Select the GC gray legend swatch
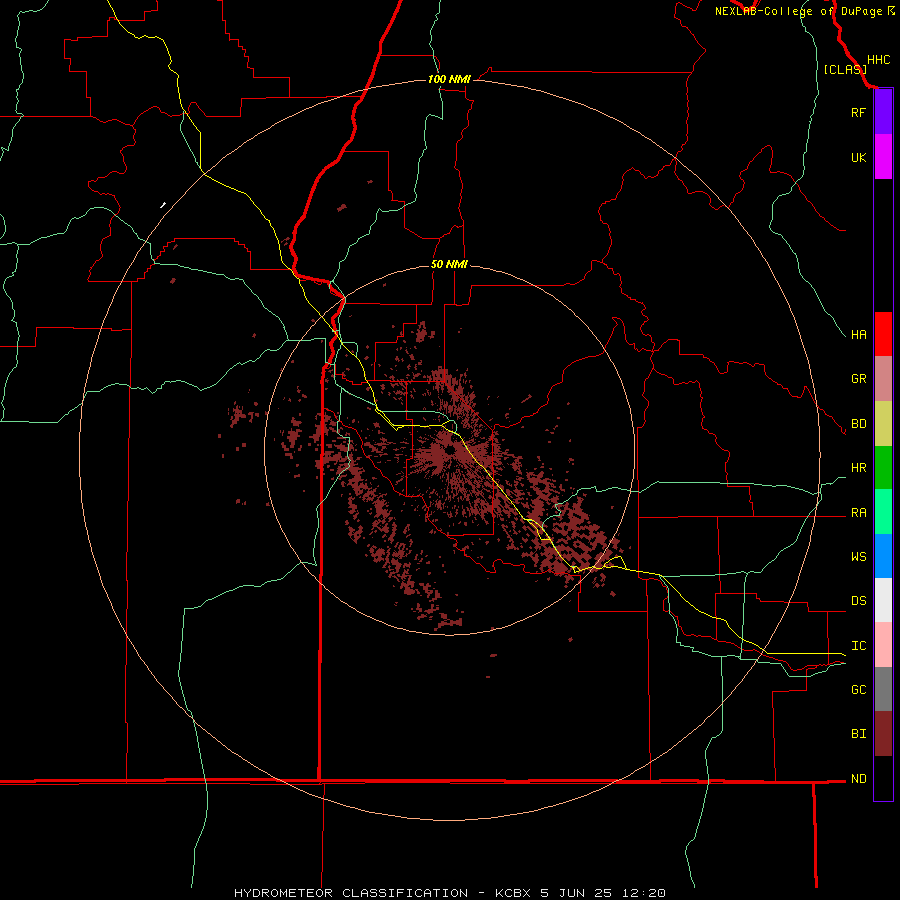900x900 pixels. click(x=883, y=689)
